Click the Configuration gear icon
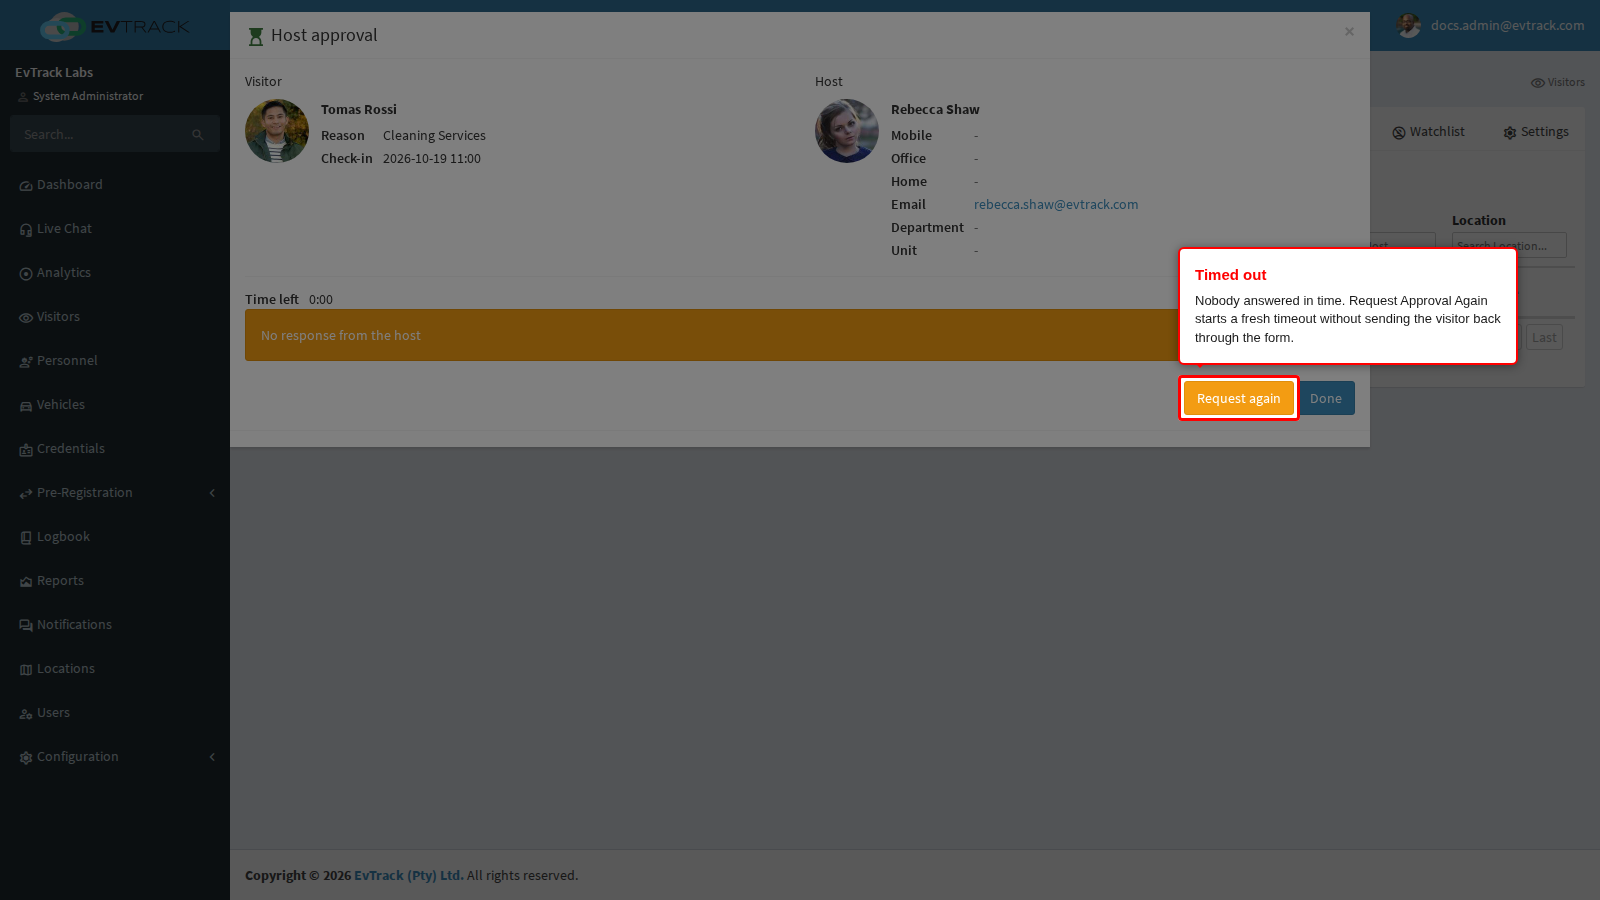 click(26, 758)
